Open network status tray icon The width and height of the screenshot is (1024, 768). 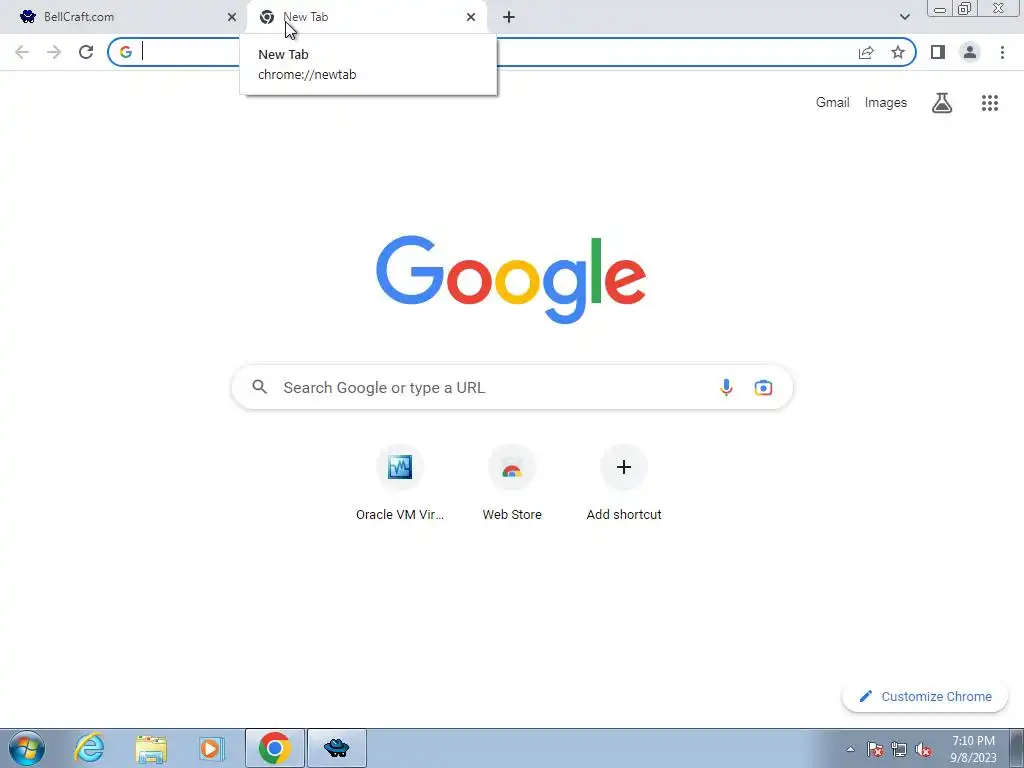point(899,749)
